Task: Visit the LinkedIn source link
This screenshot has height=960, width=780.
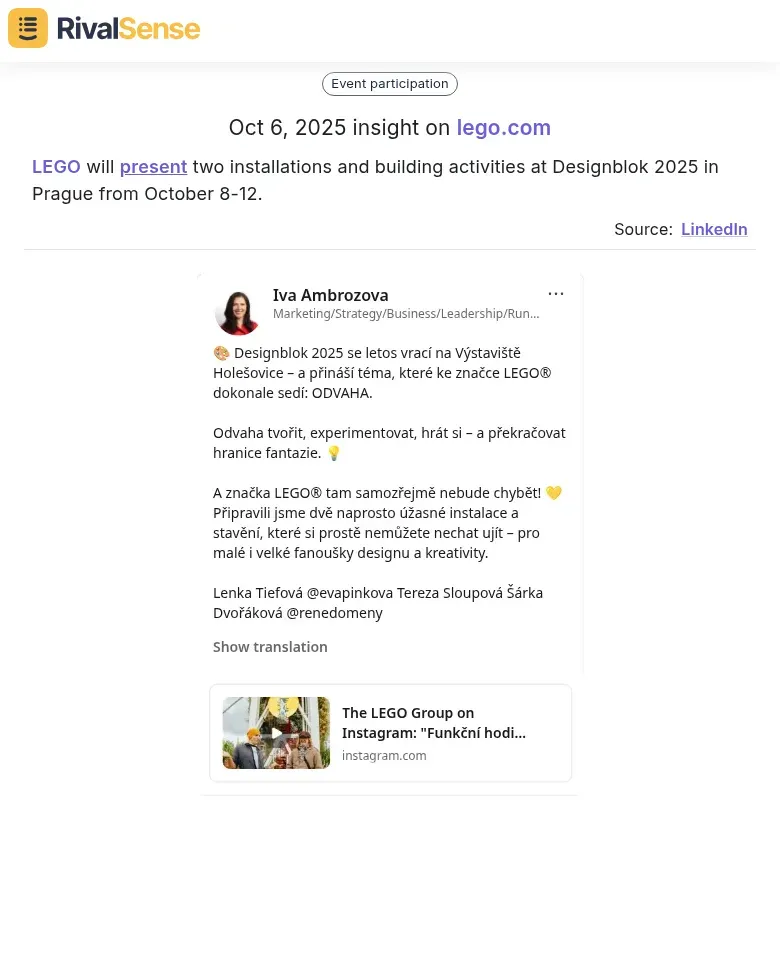Action: point(714,229)
